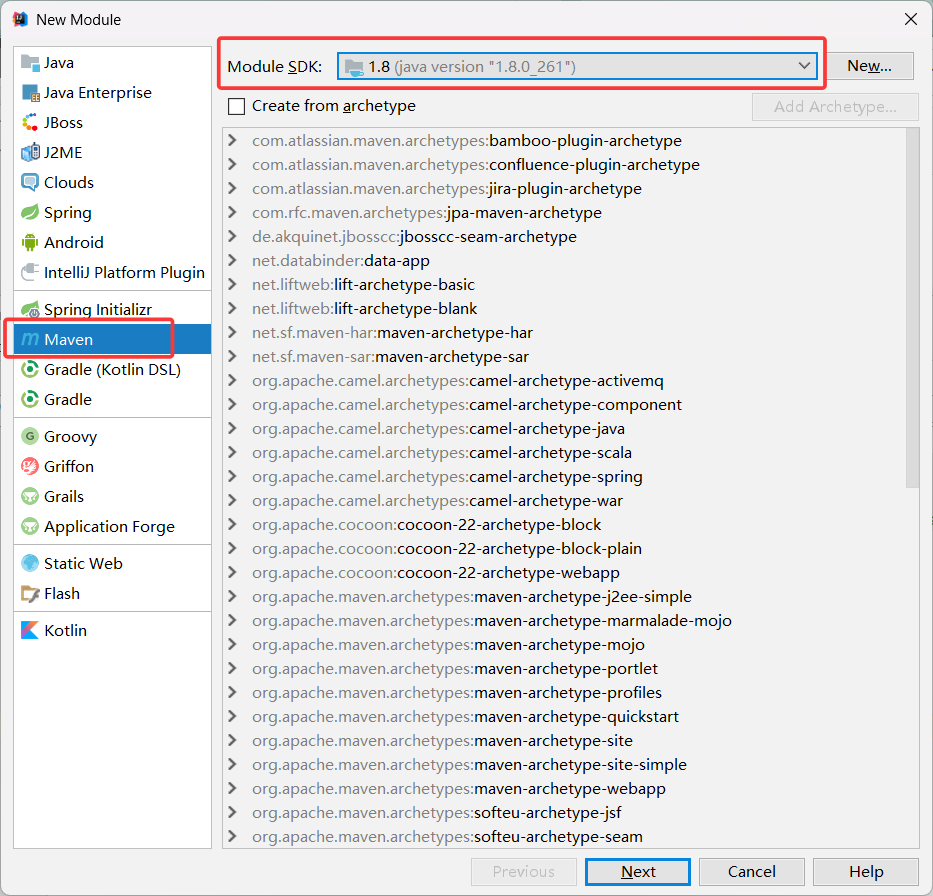Click the Static Web globe icon

point(30,563)
